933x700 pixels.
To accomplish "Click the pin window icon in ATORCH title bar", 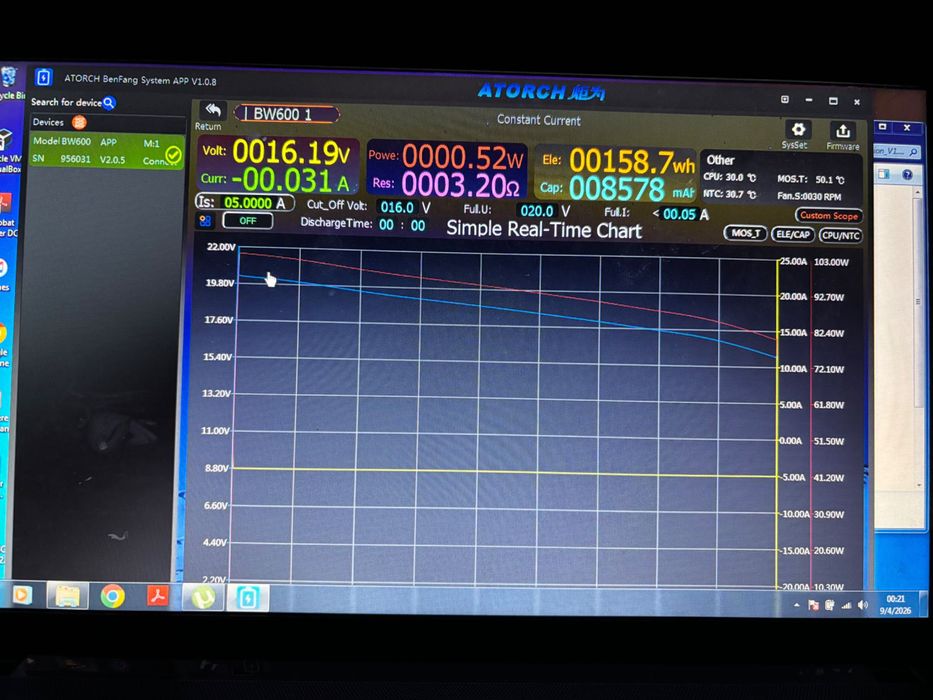I will click(785, 99).
